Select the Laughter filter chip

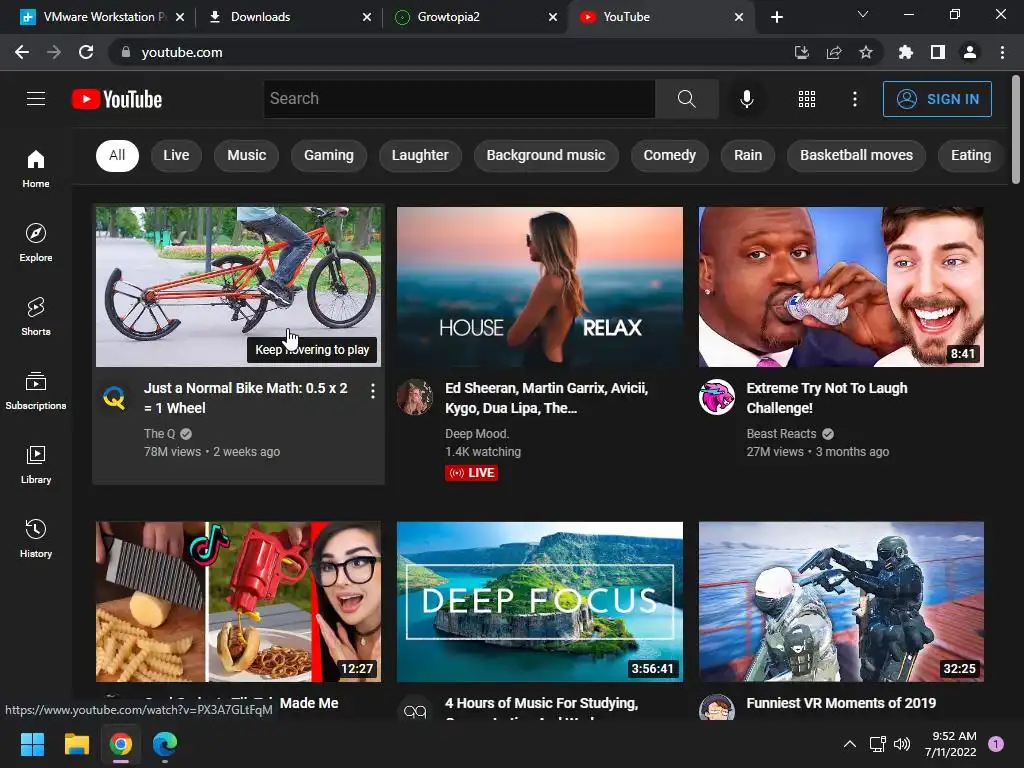[420, 155]
